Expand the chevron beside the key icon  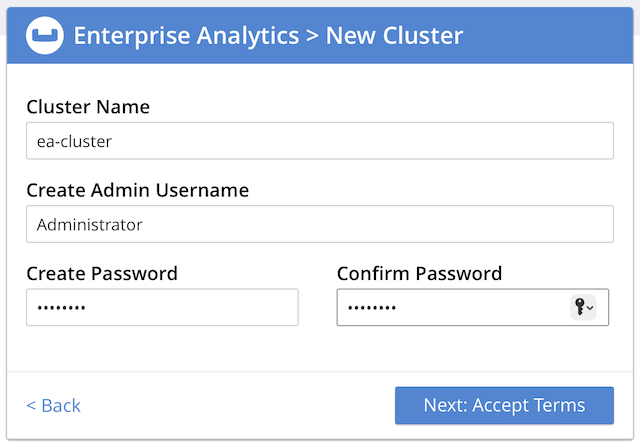(590, 309)
